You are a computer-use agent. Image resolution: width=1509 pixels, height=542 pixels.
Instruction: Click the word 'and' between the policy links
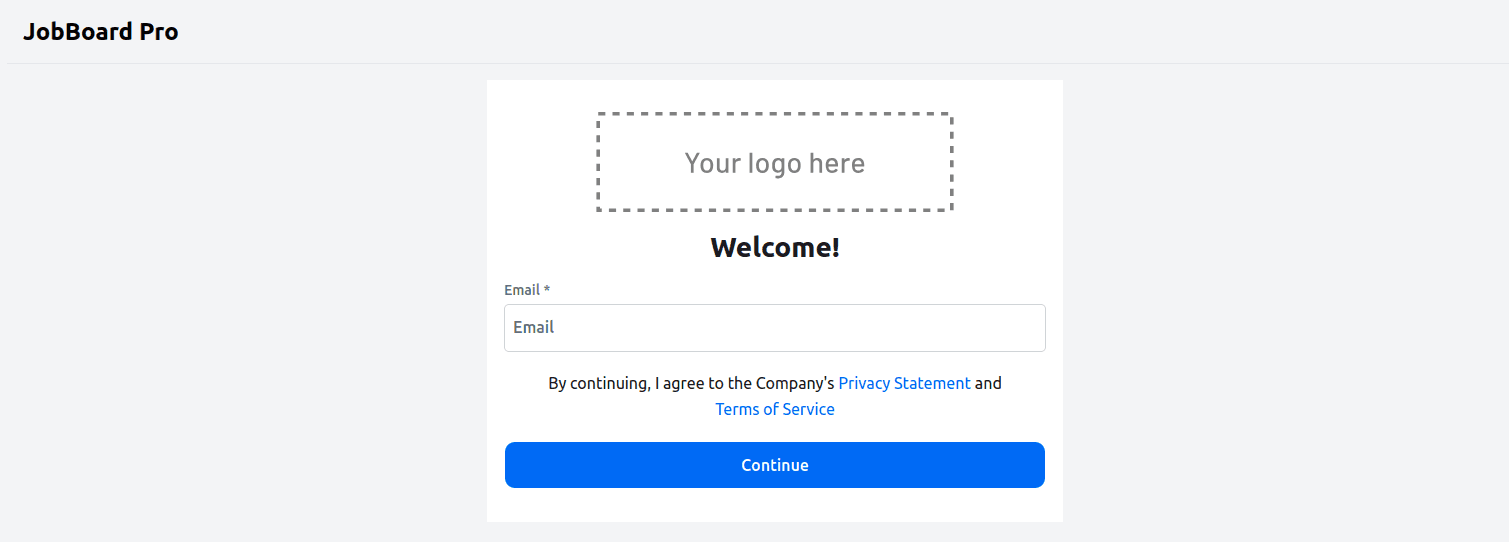[x=988, y=383]
